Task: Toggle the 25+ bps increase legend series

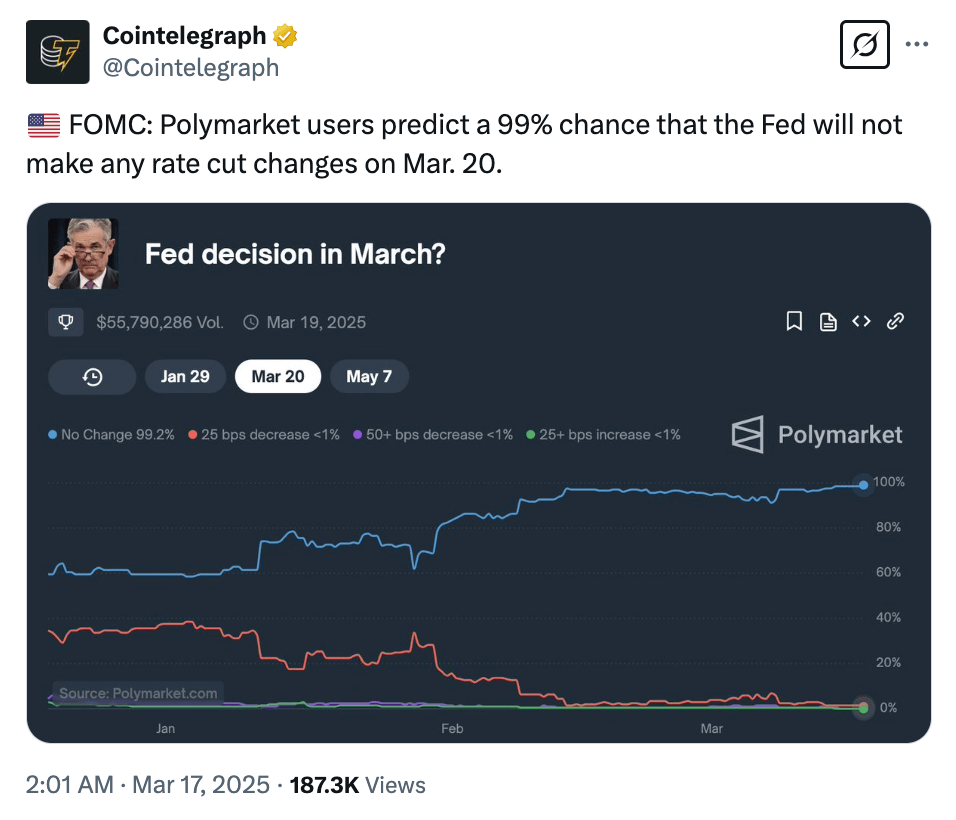Action: pyautogui.click(x=603, y=435)
